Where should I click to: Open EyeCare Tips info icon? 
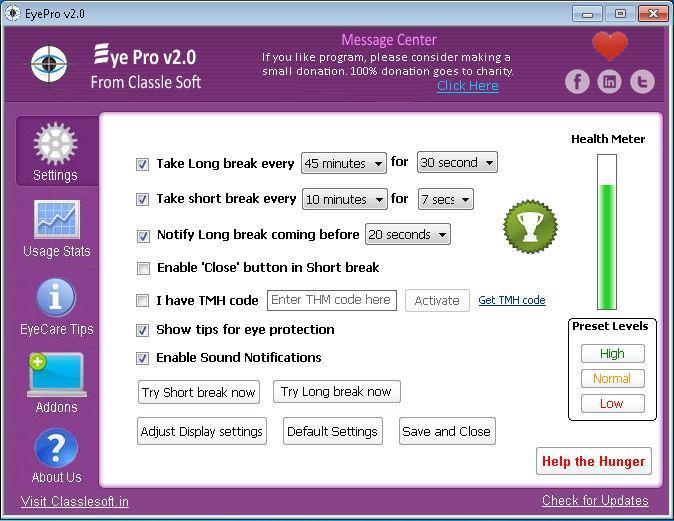coord(56,297)
